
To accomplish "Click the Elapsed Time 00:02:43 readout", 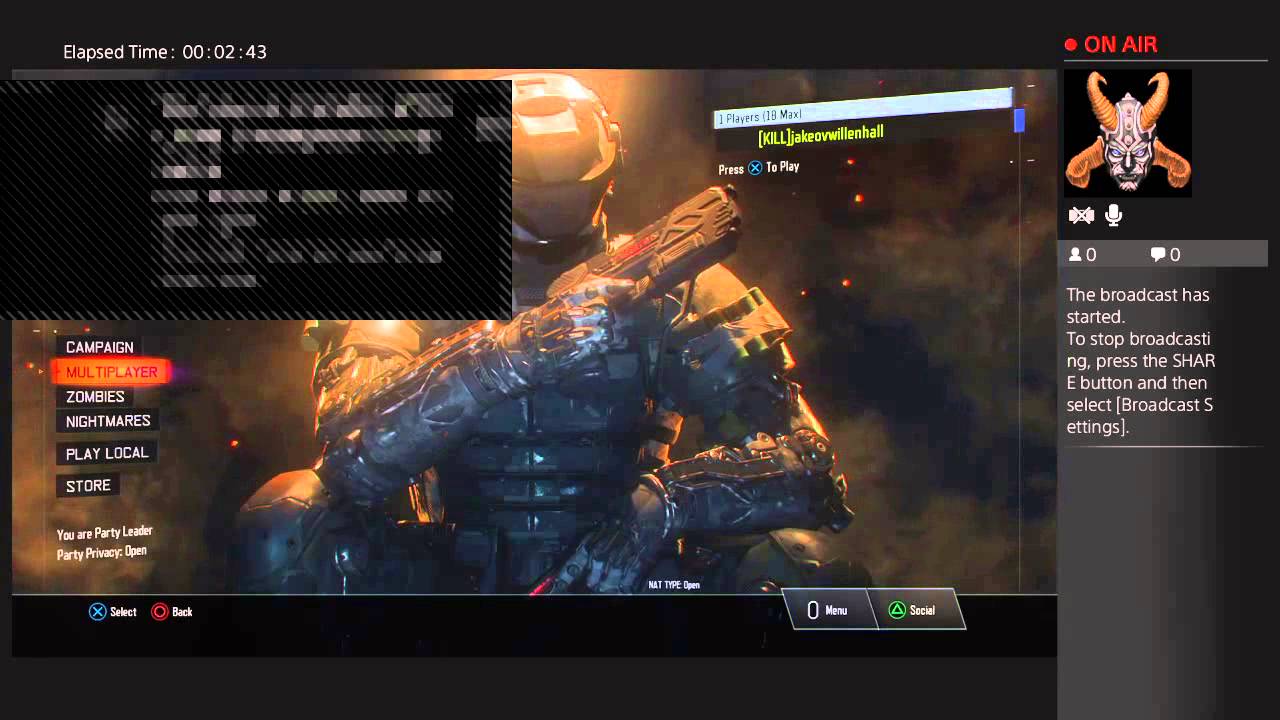I will point(165,52).
